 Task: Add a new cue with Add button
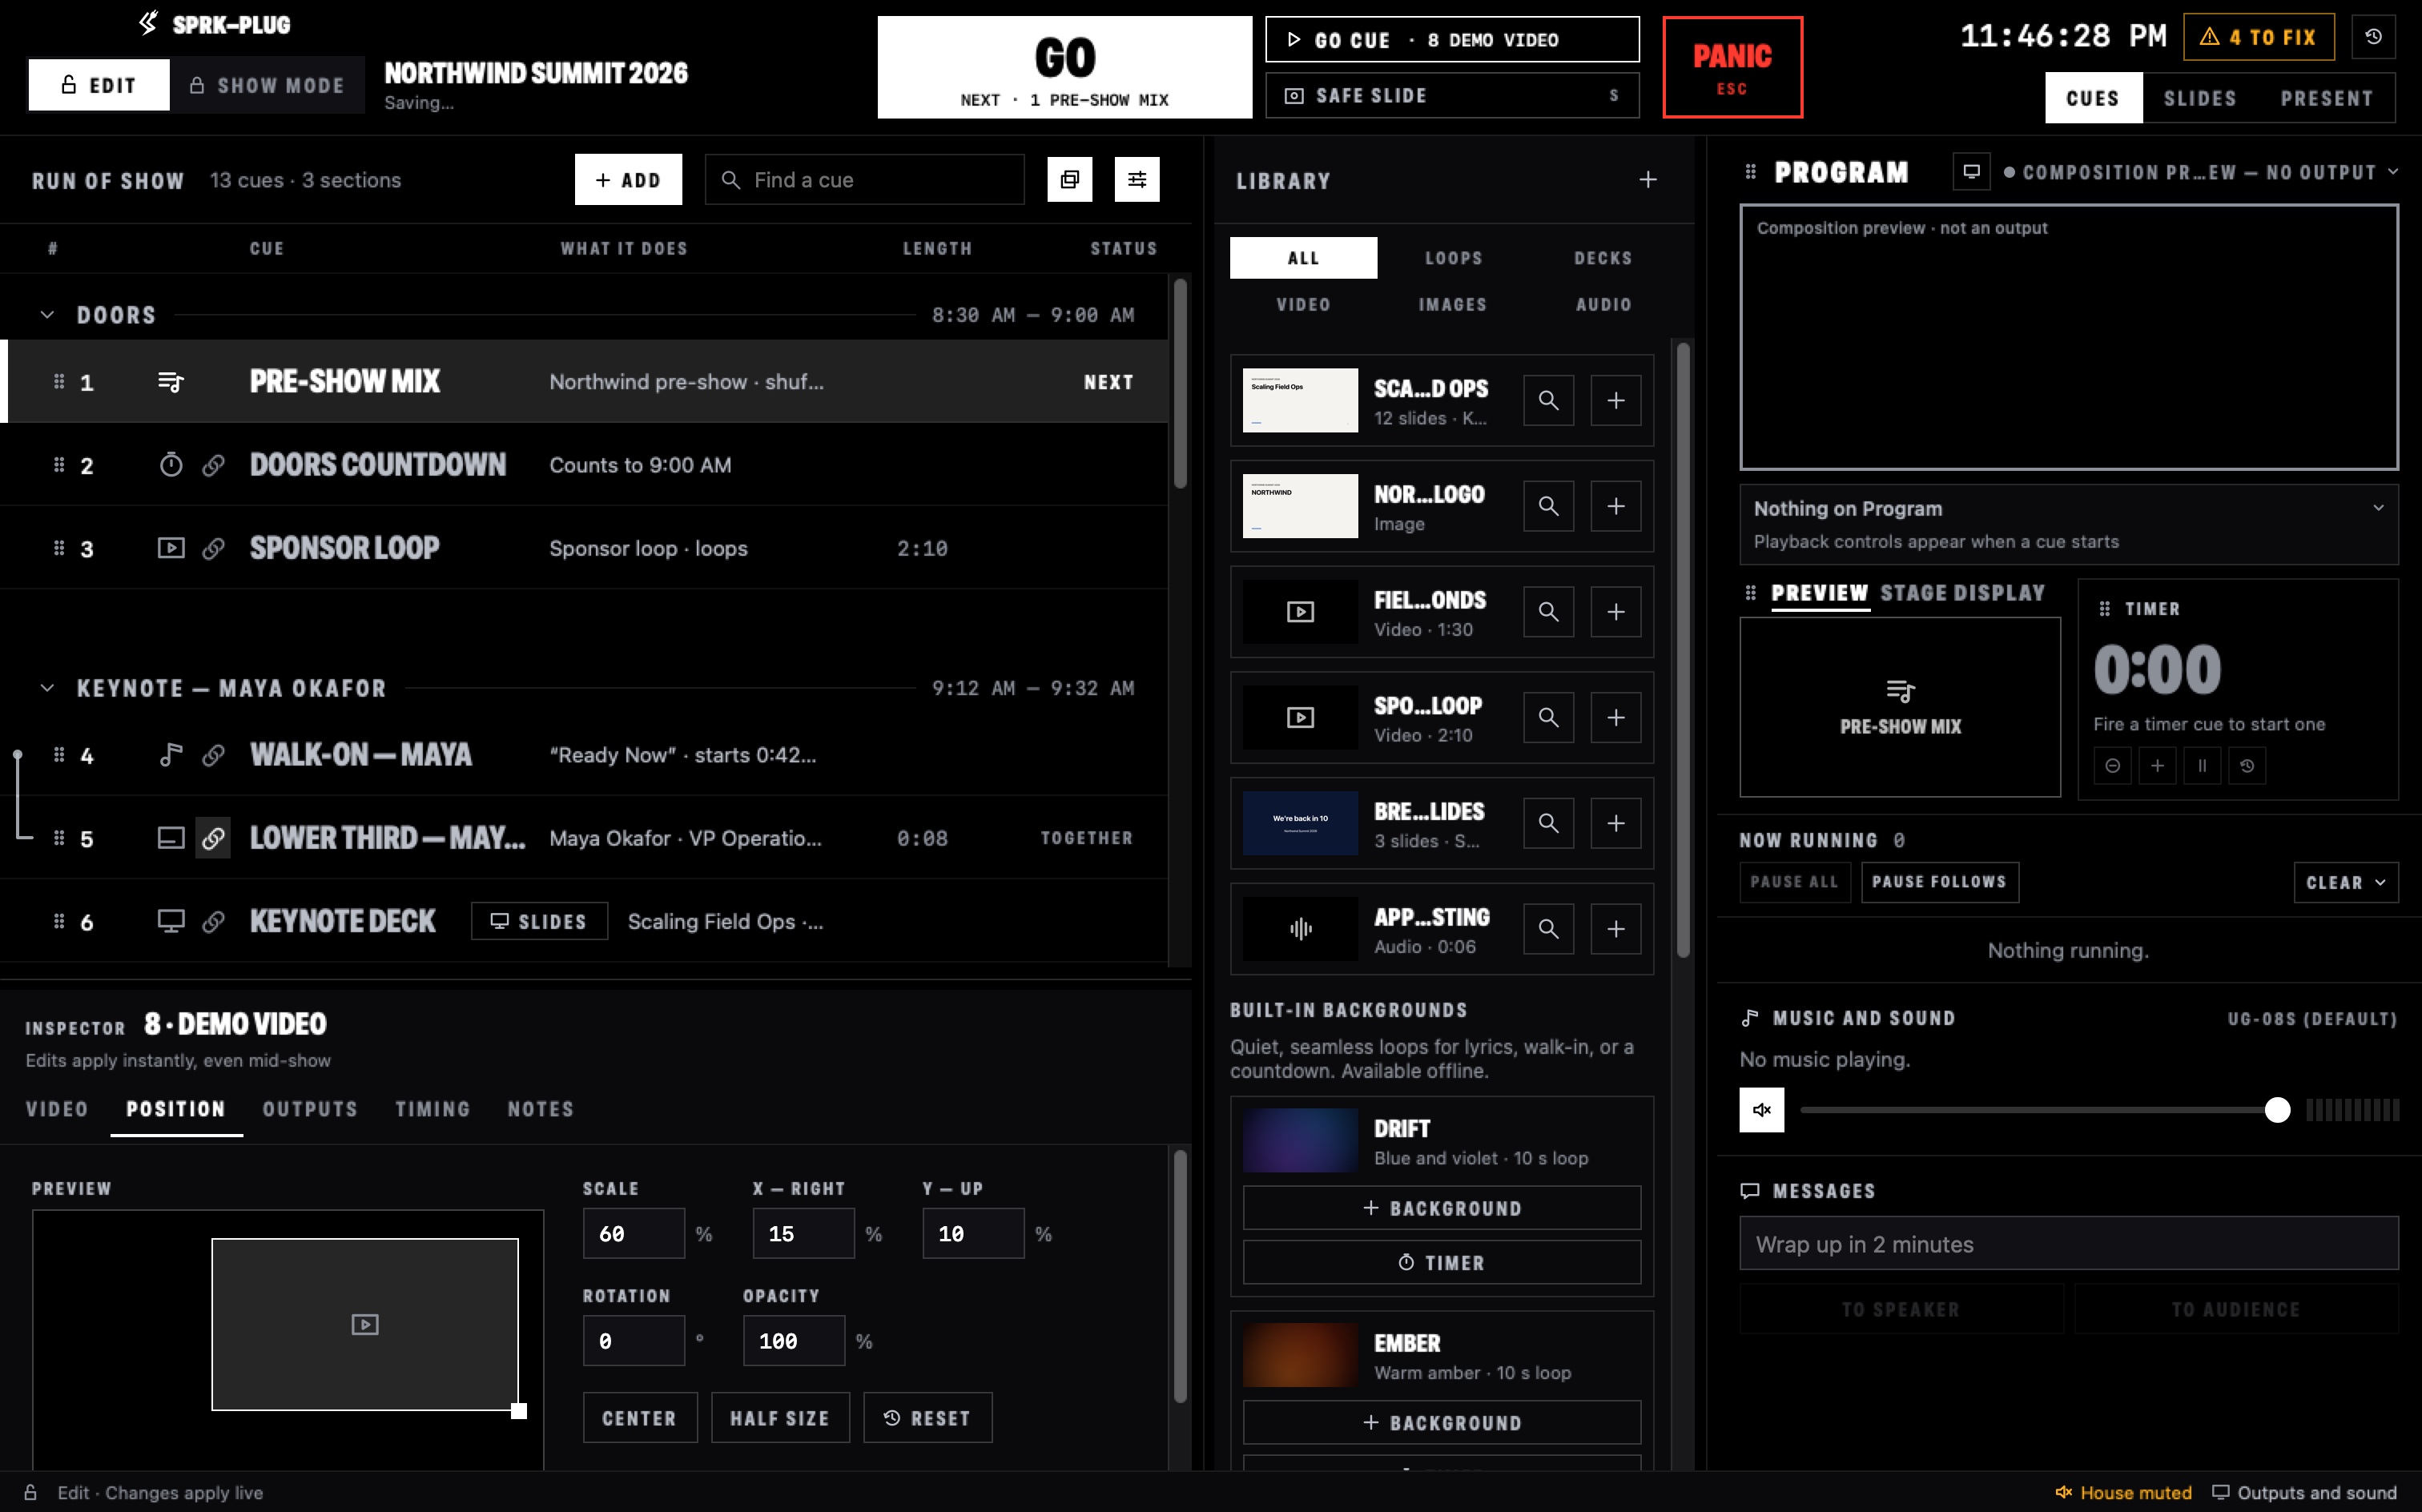point(628,180)
